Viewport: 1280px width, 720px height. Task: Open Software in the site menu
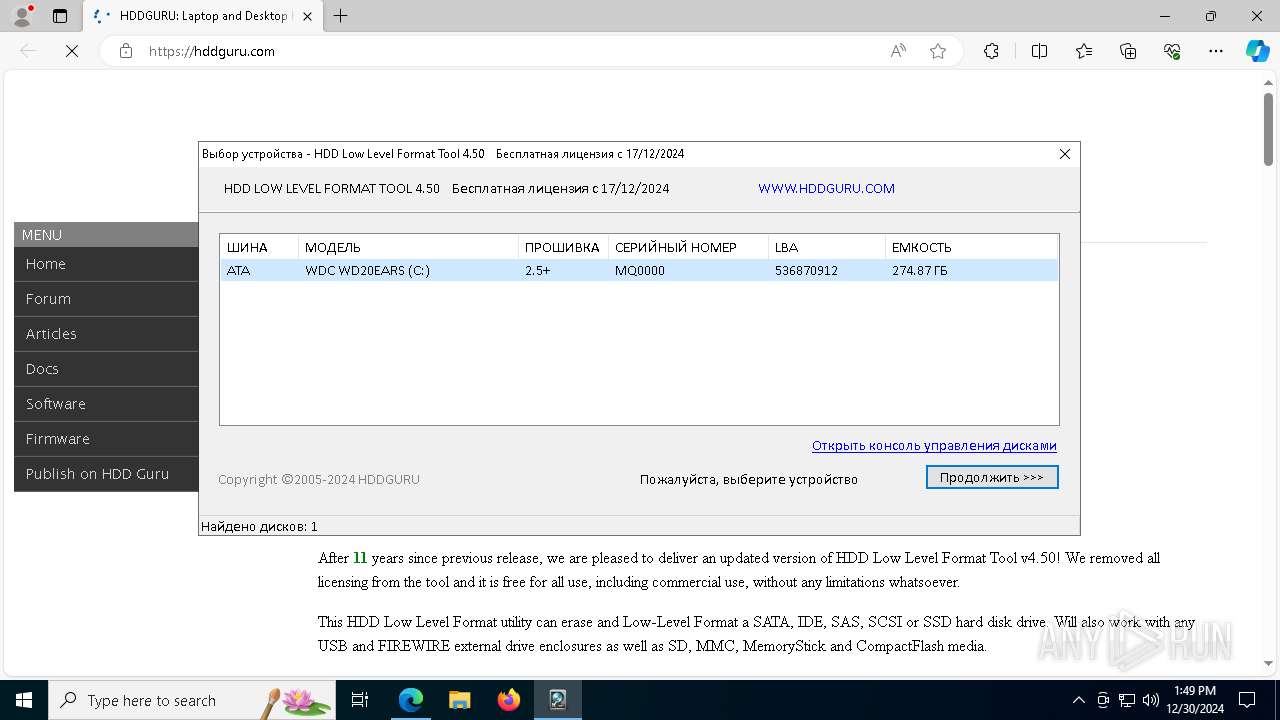tap(106, 404)
